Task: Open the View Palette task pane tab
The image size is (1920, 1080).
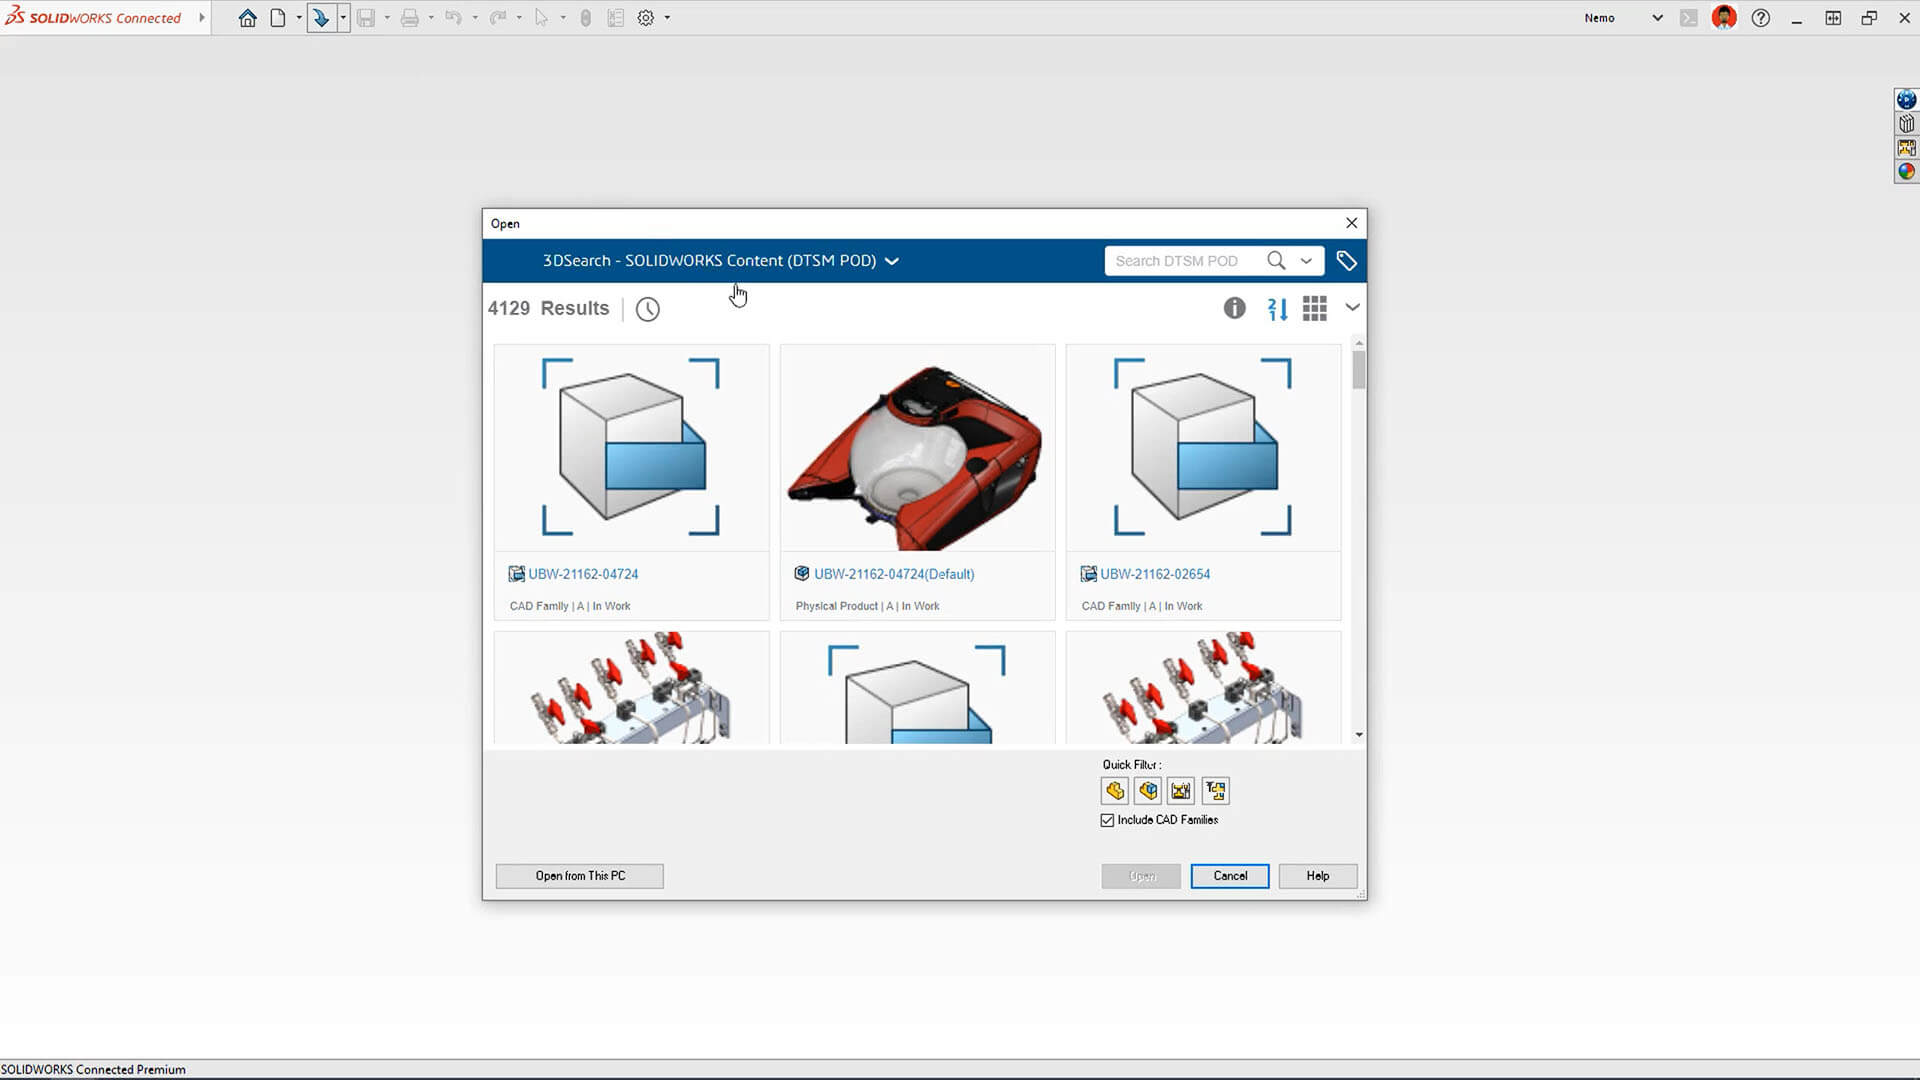Action: point(1907,148)
